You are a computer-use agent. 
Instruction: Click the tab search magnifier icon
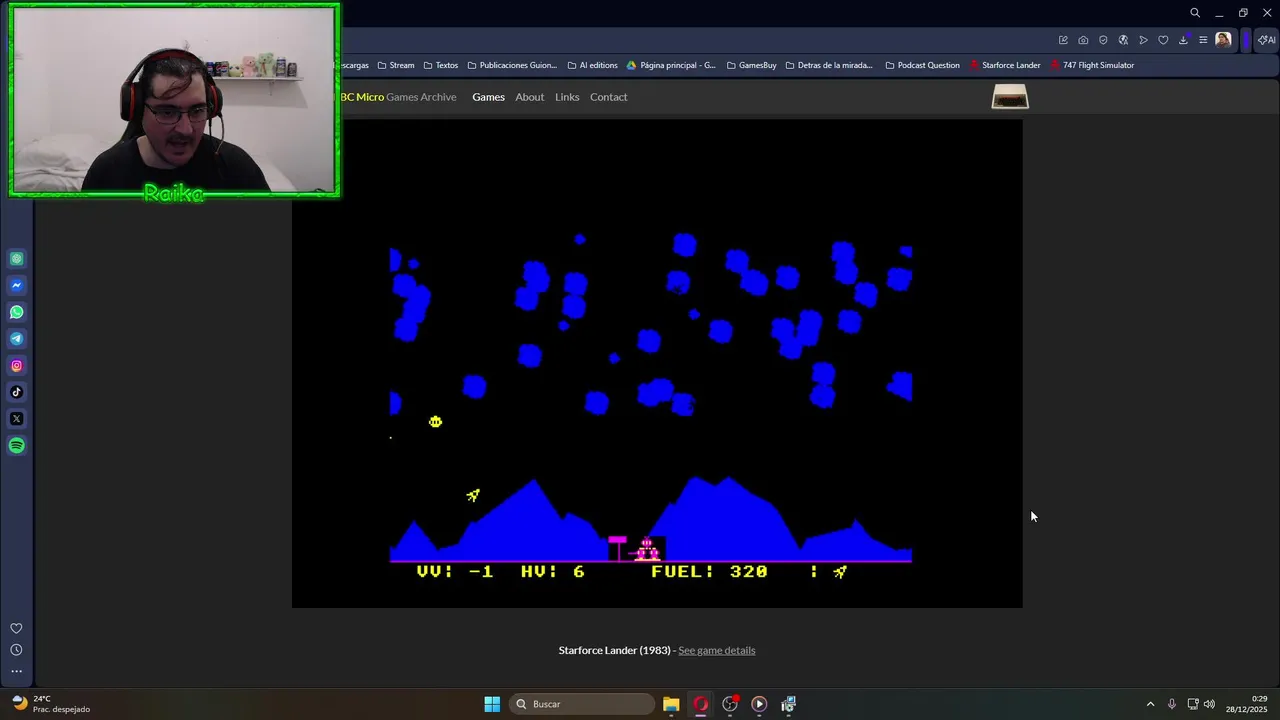(1195, 13)
